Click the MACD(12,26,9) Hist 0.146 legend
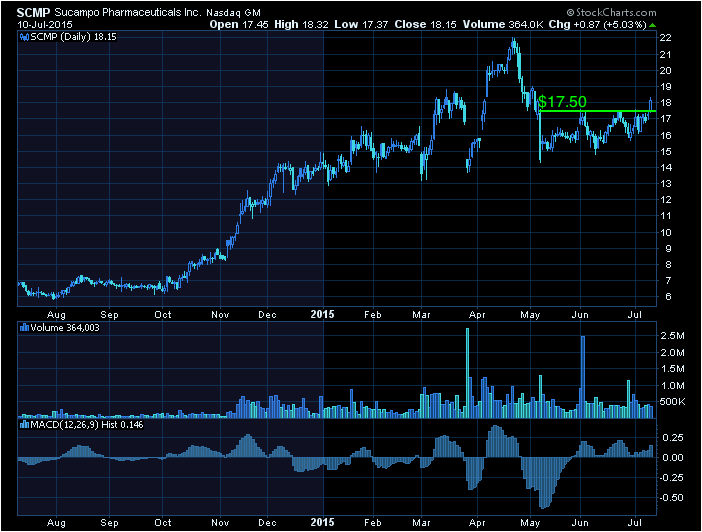This screenshot has width=702, height=532. pyautogui.click(x=86, y=425)
